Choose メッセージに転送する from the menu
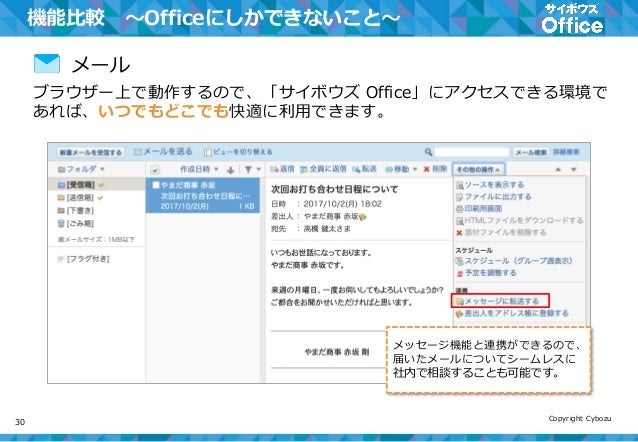The height and width of the screenshot is (442, 638). [500, 301]
